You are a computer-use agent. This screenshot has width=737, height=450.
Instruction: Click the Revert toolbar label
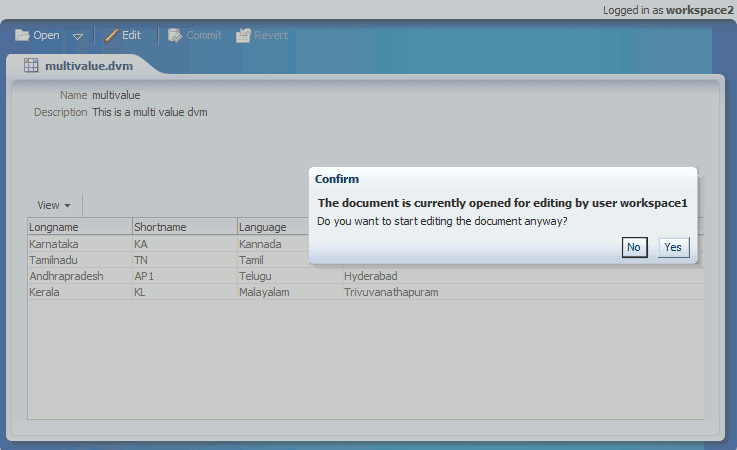point(271,35)
